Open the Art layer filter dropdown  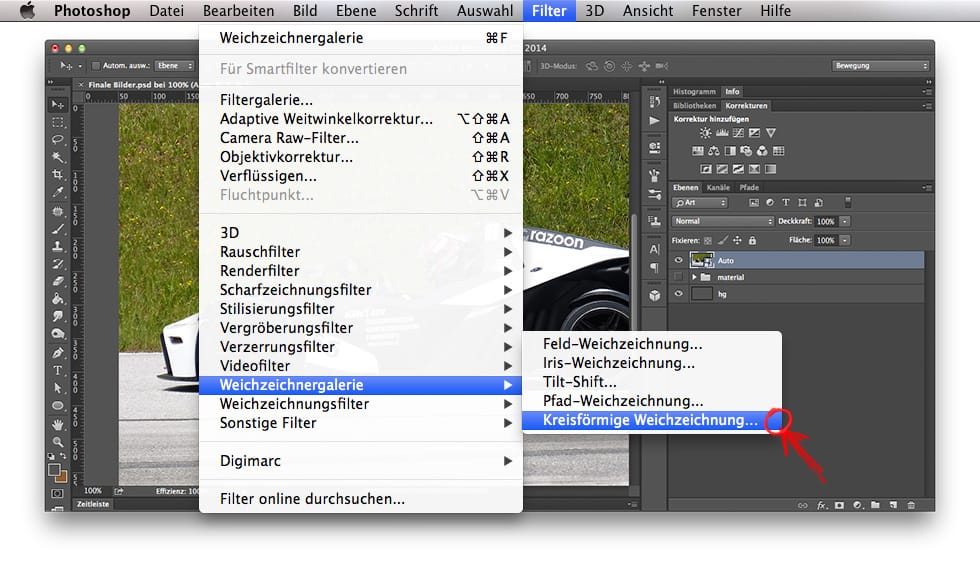[x=699, y=202]
